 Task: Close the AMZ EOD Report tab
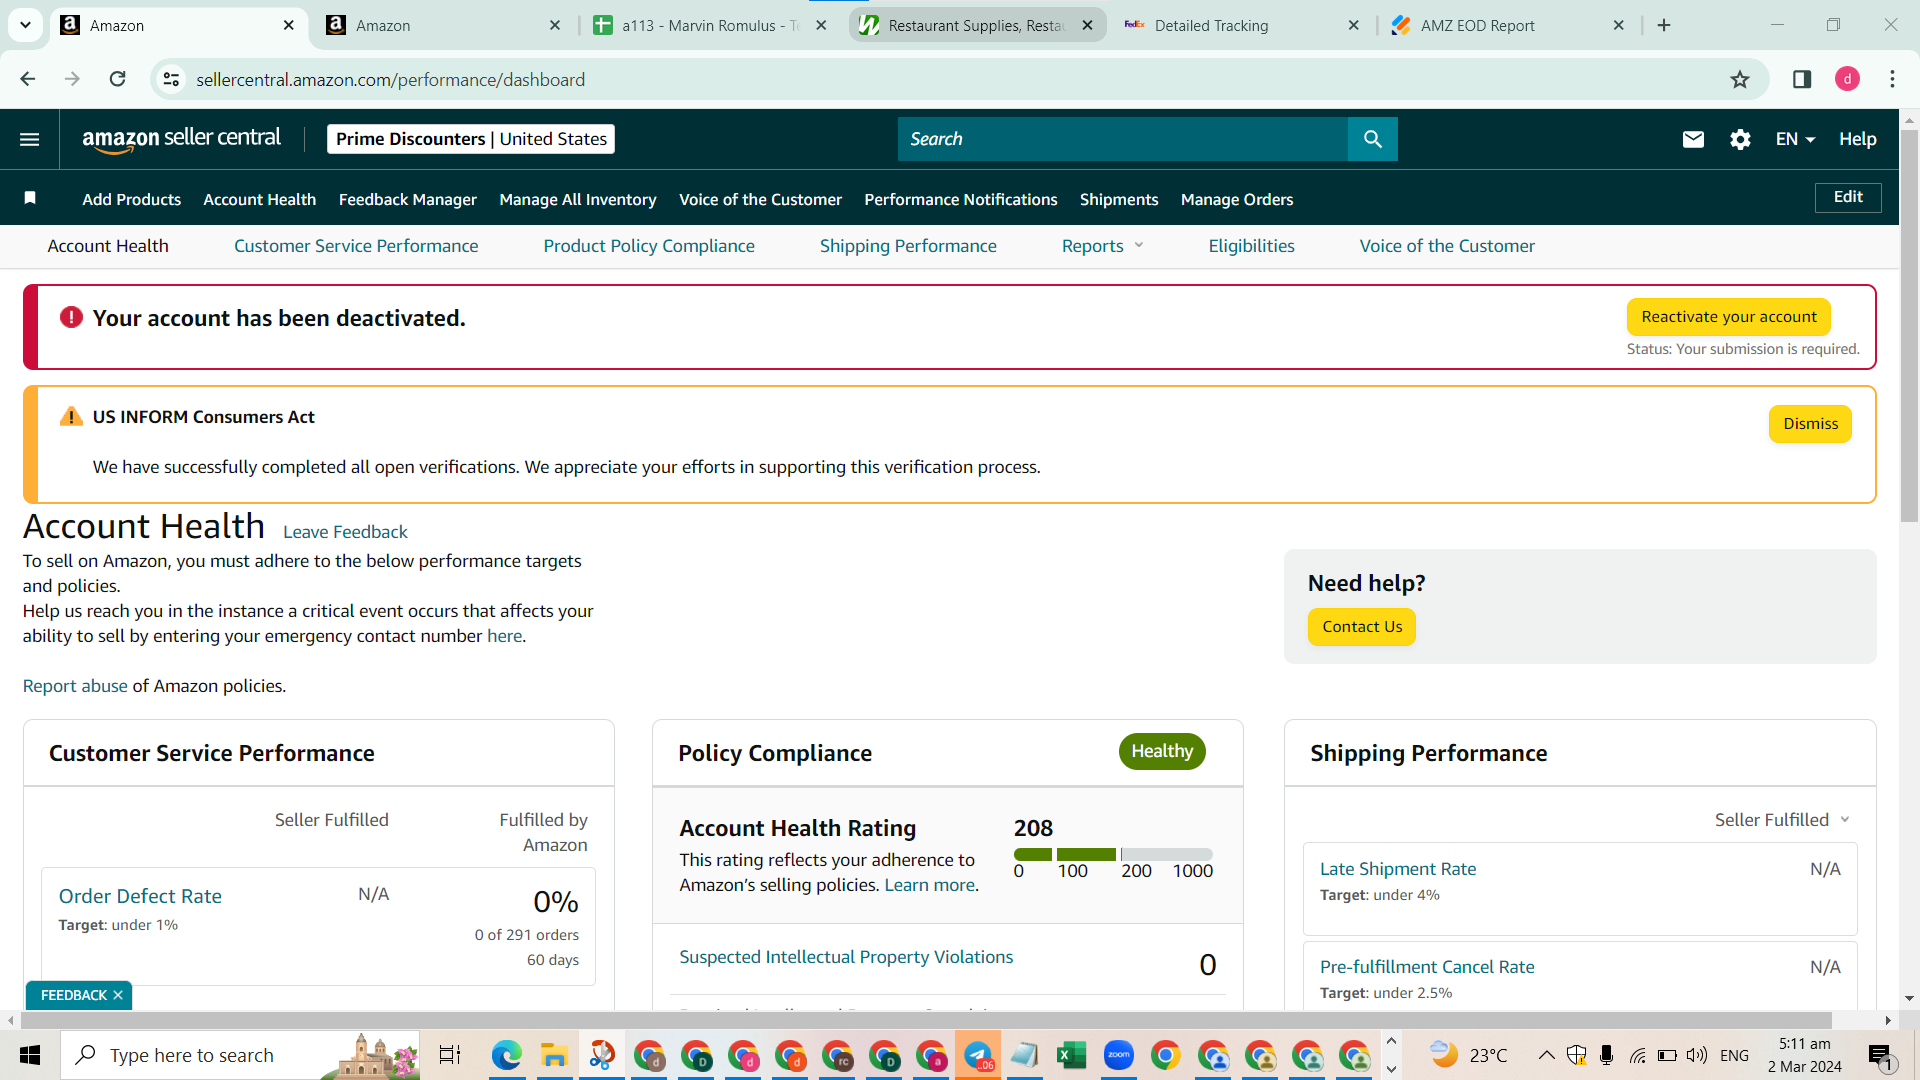[1619, 25]
